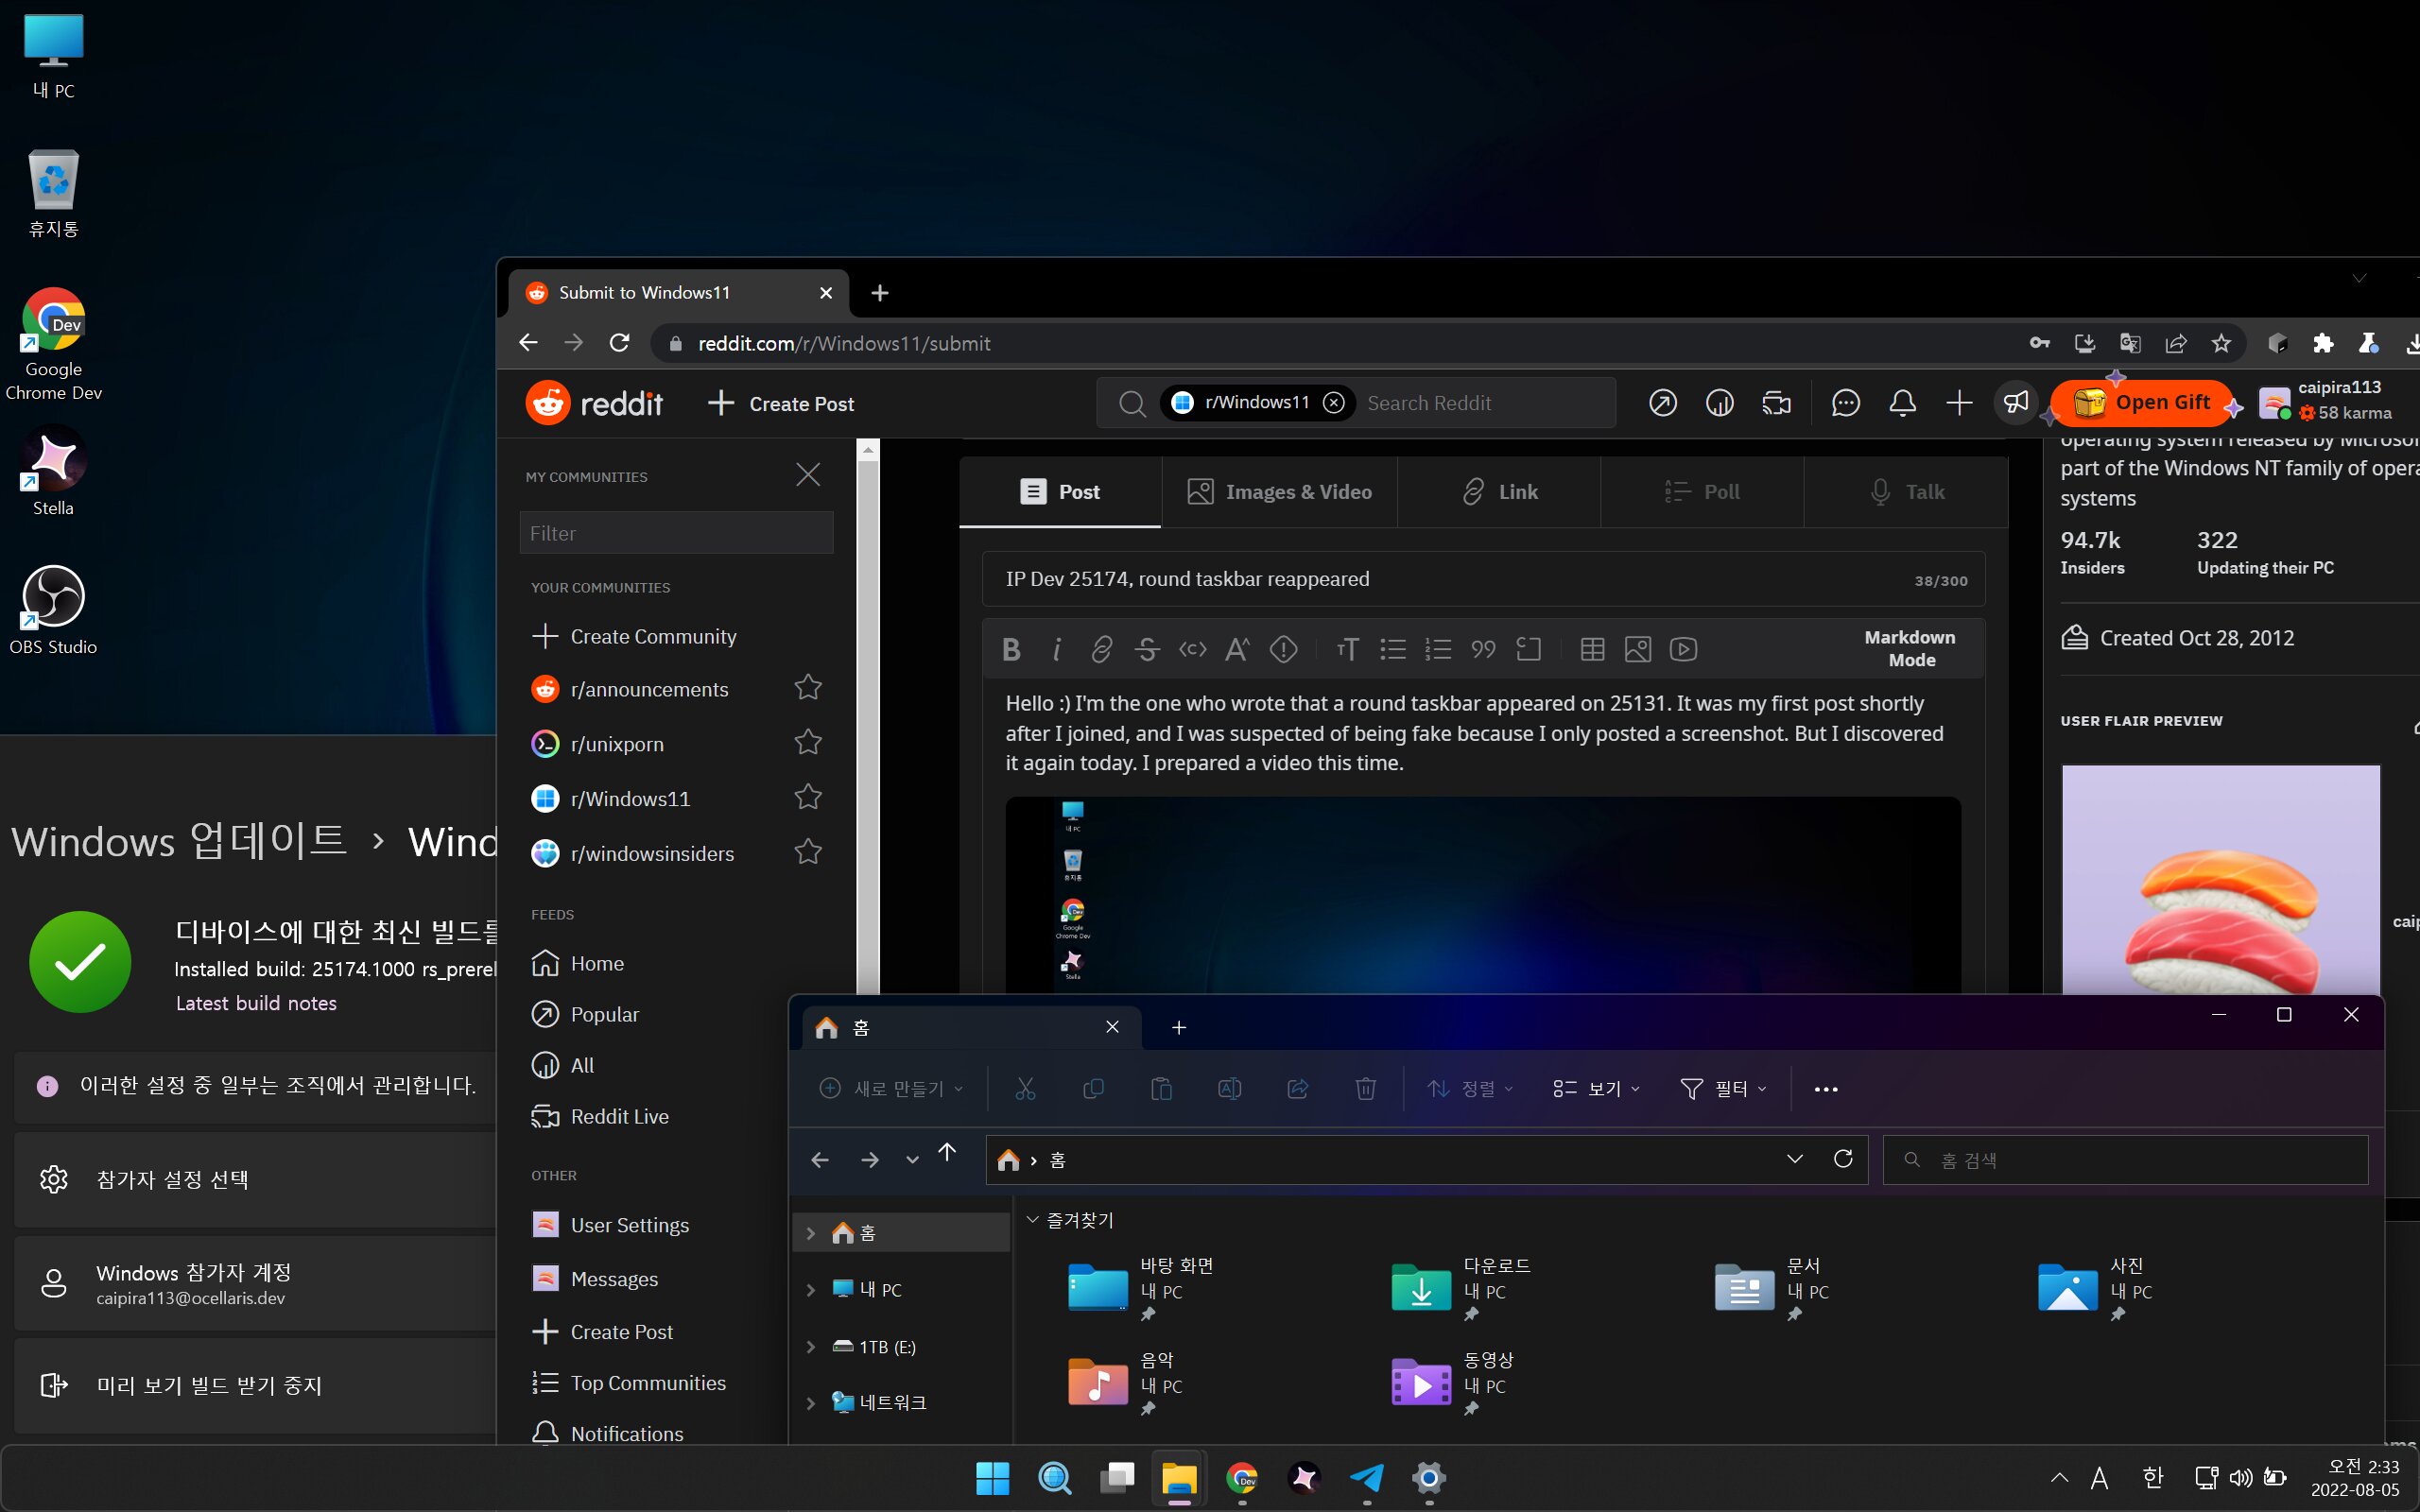Open the 보기 view dropdown
The height and width of the screenshot is (1512, 2420).
tap(1596, 1088)
